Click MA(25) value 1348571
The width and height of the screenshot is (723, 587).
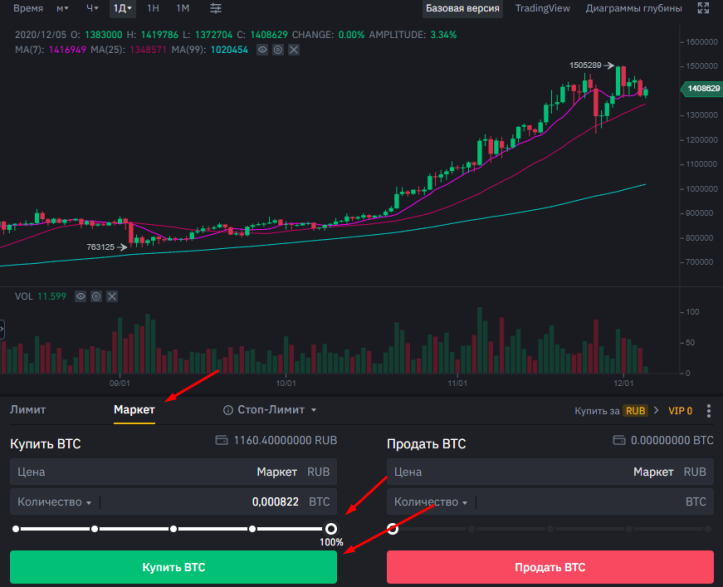coord(148,50)
